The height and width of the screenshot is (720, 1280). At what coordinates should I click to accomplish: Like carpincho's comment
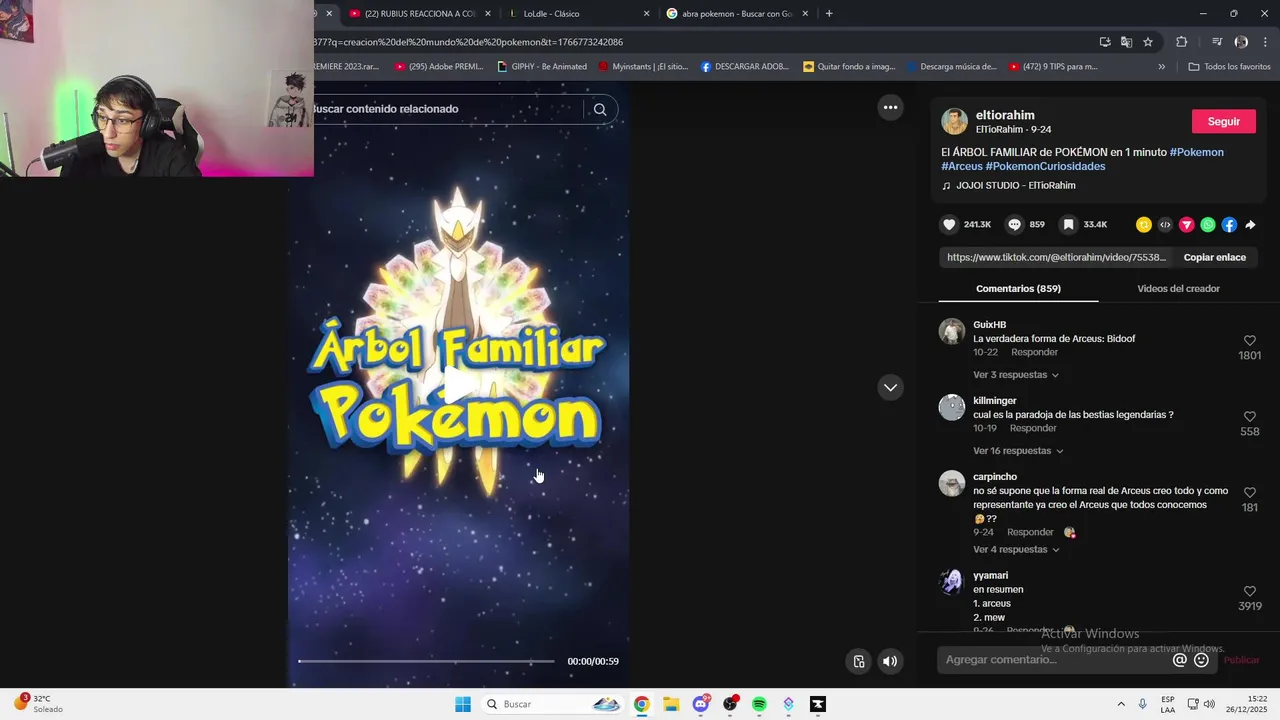click(x=1249, y=493)
